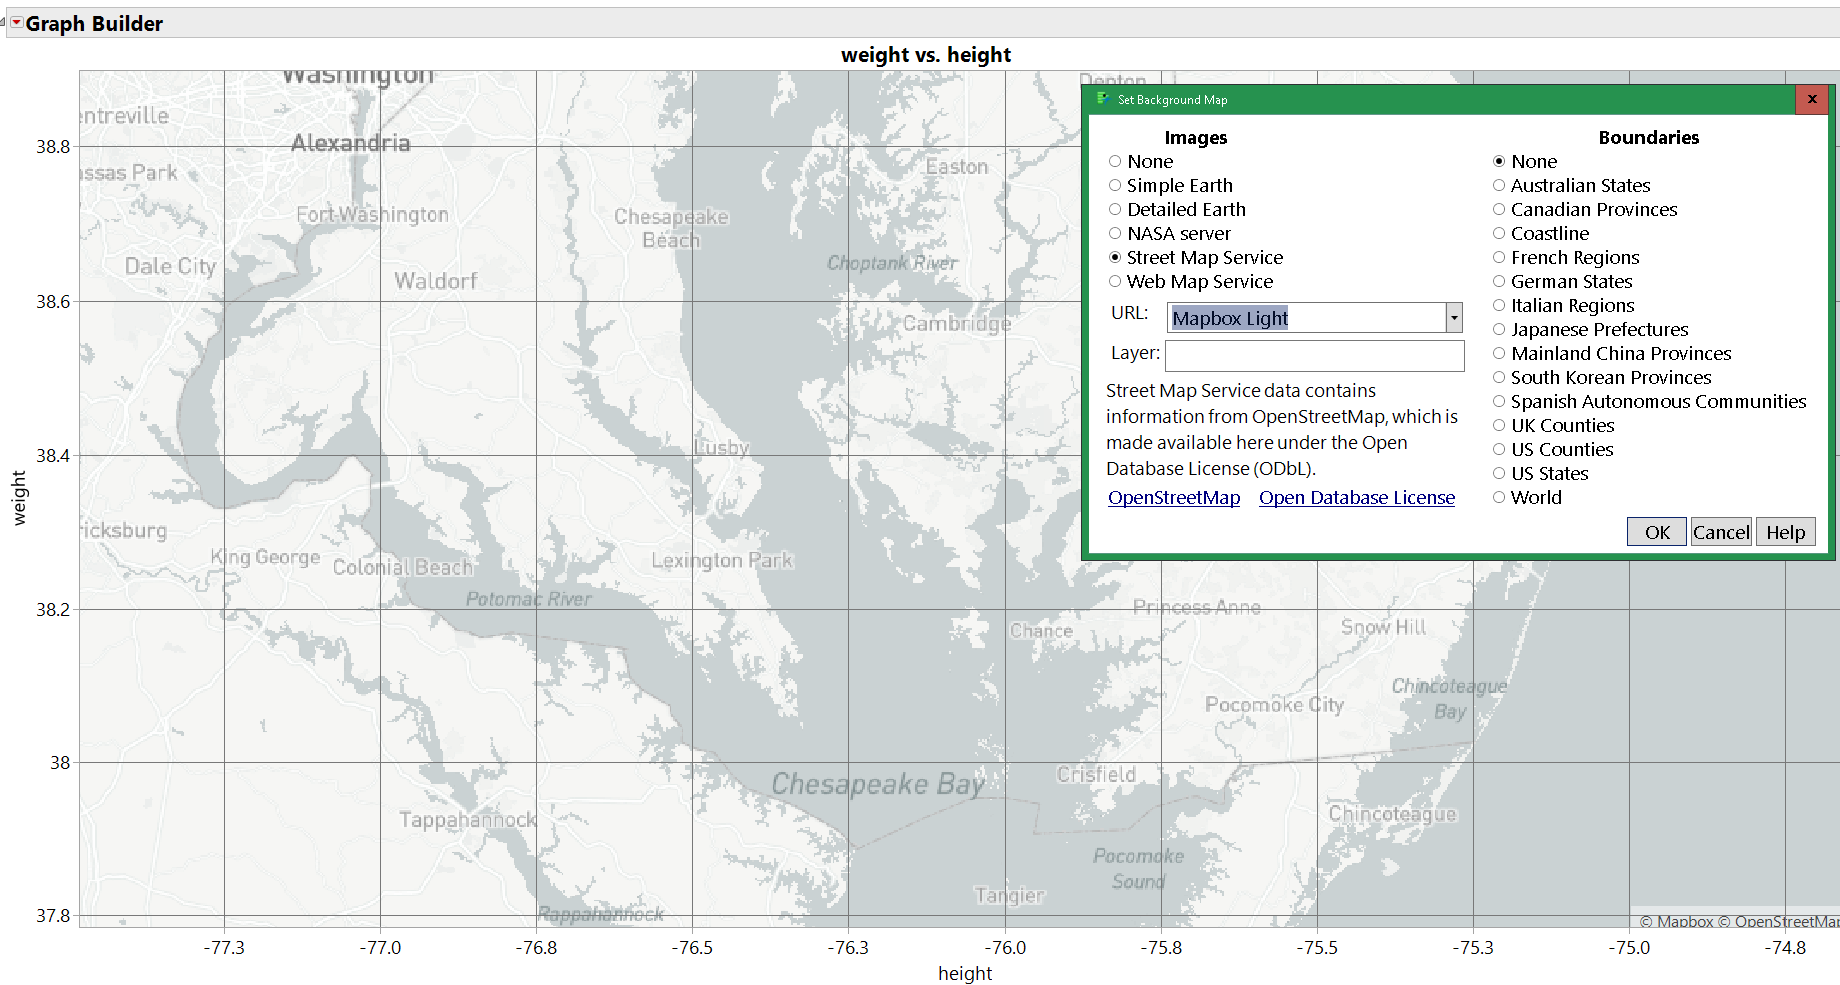Select World boundary option
This screenshot has height=985, width=1840.
(x=1499, y=497)
